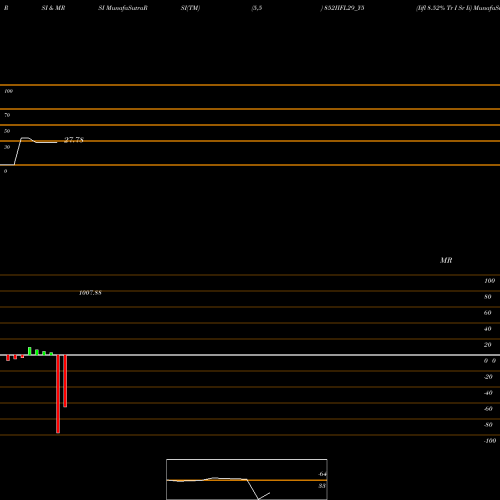Click the -80 label on MR axis
The height and width of the screenshot is (500, 500).
tap(488, 425)
